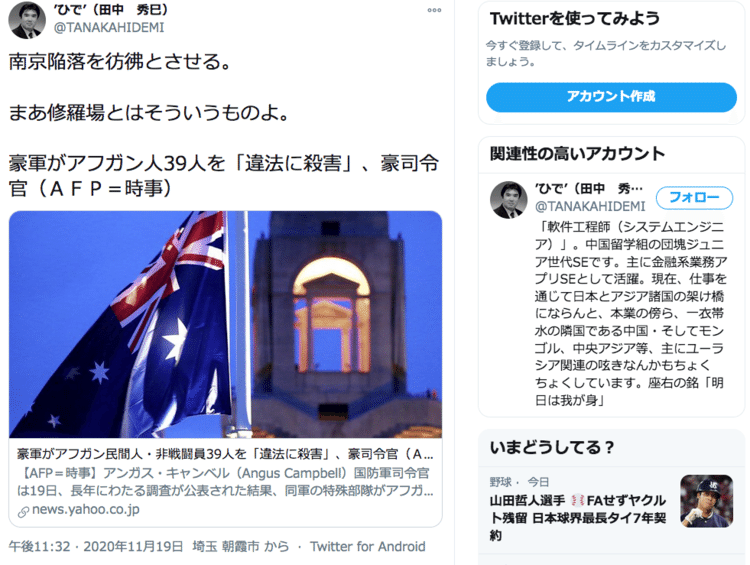Open the avatar in the related accounts panel
Viewport: 750px width, 565px height.
point(508,200)
